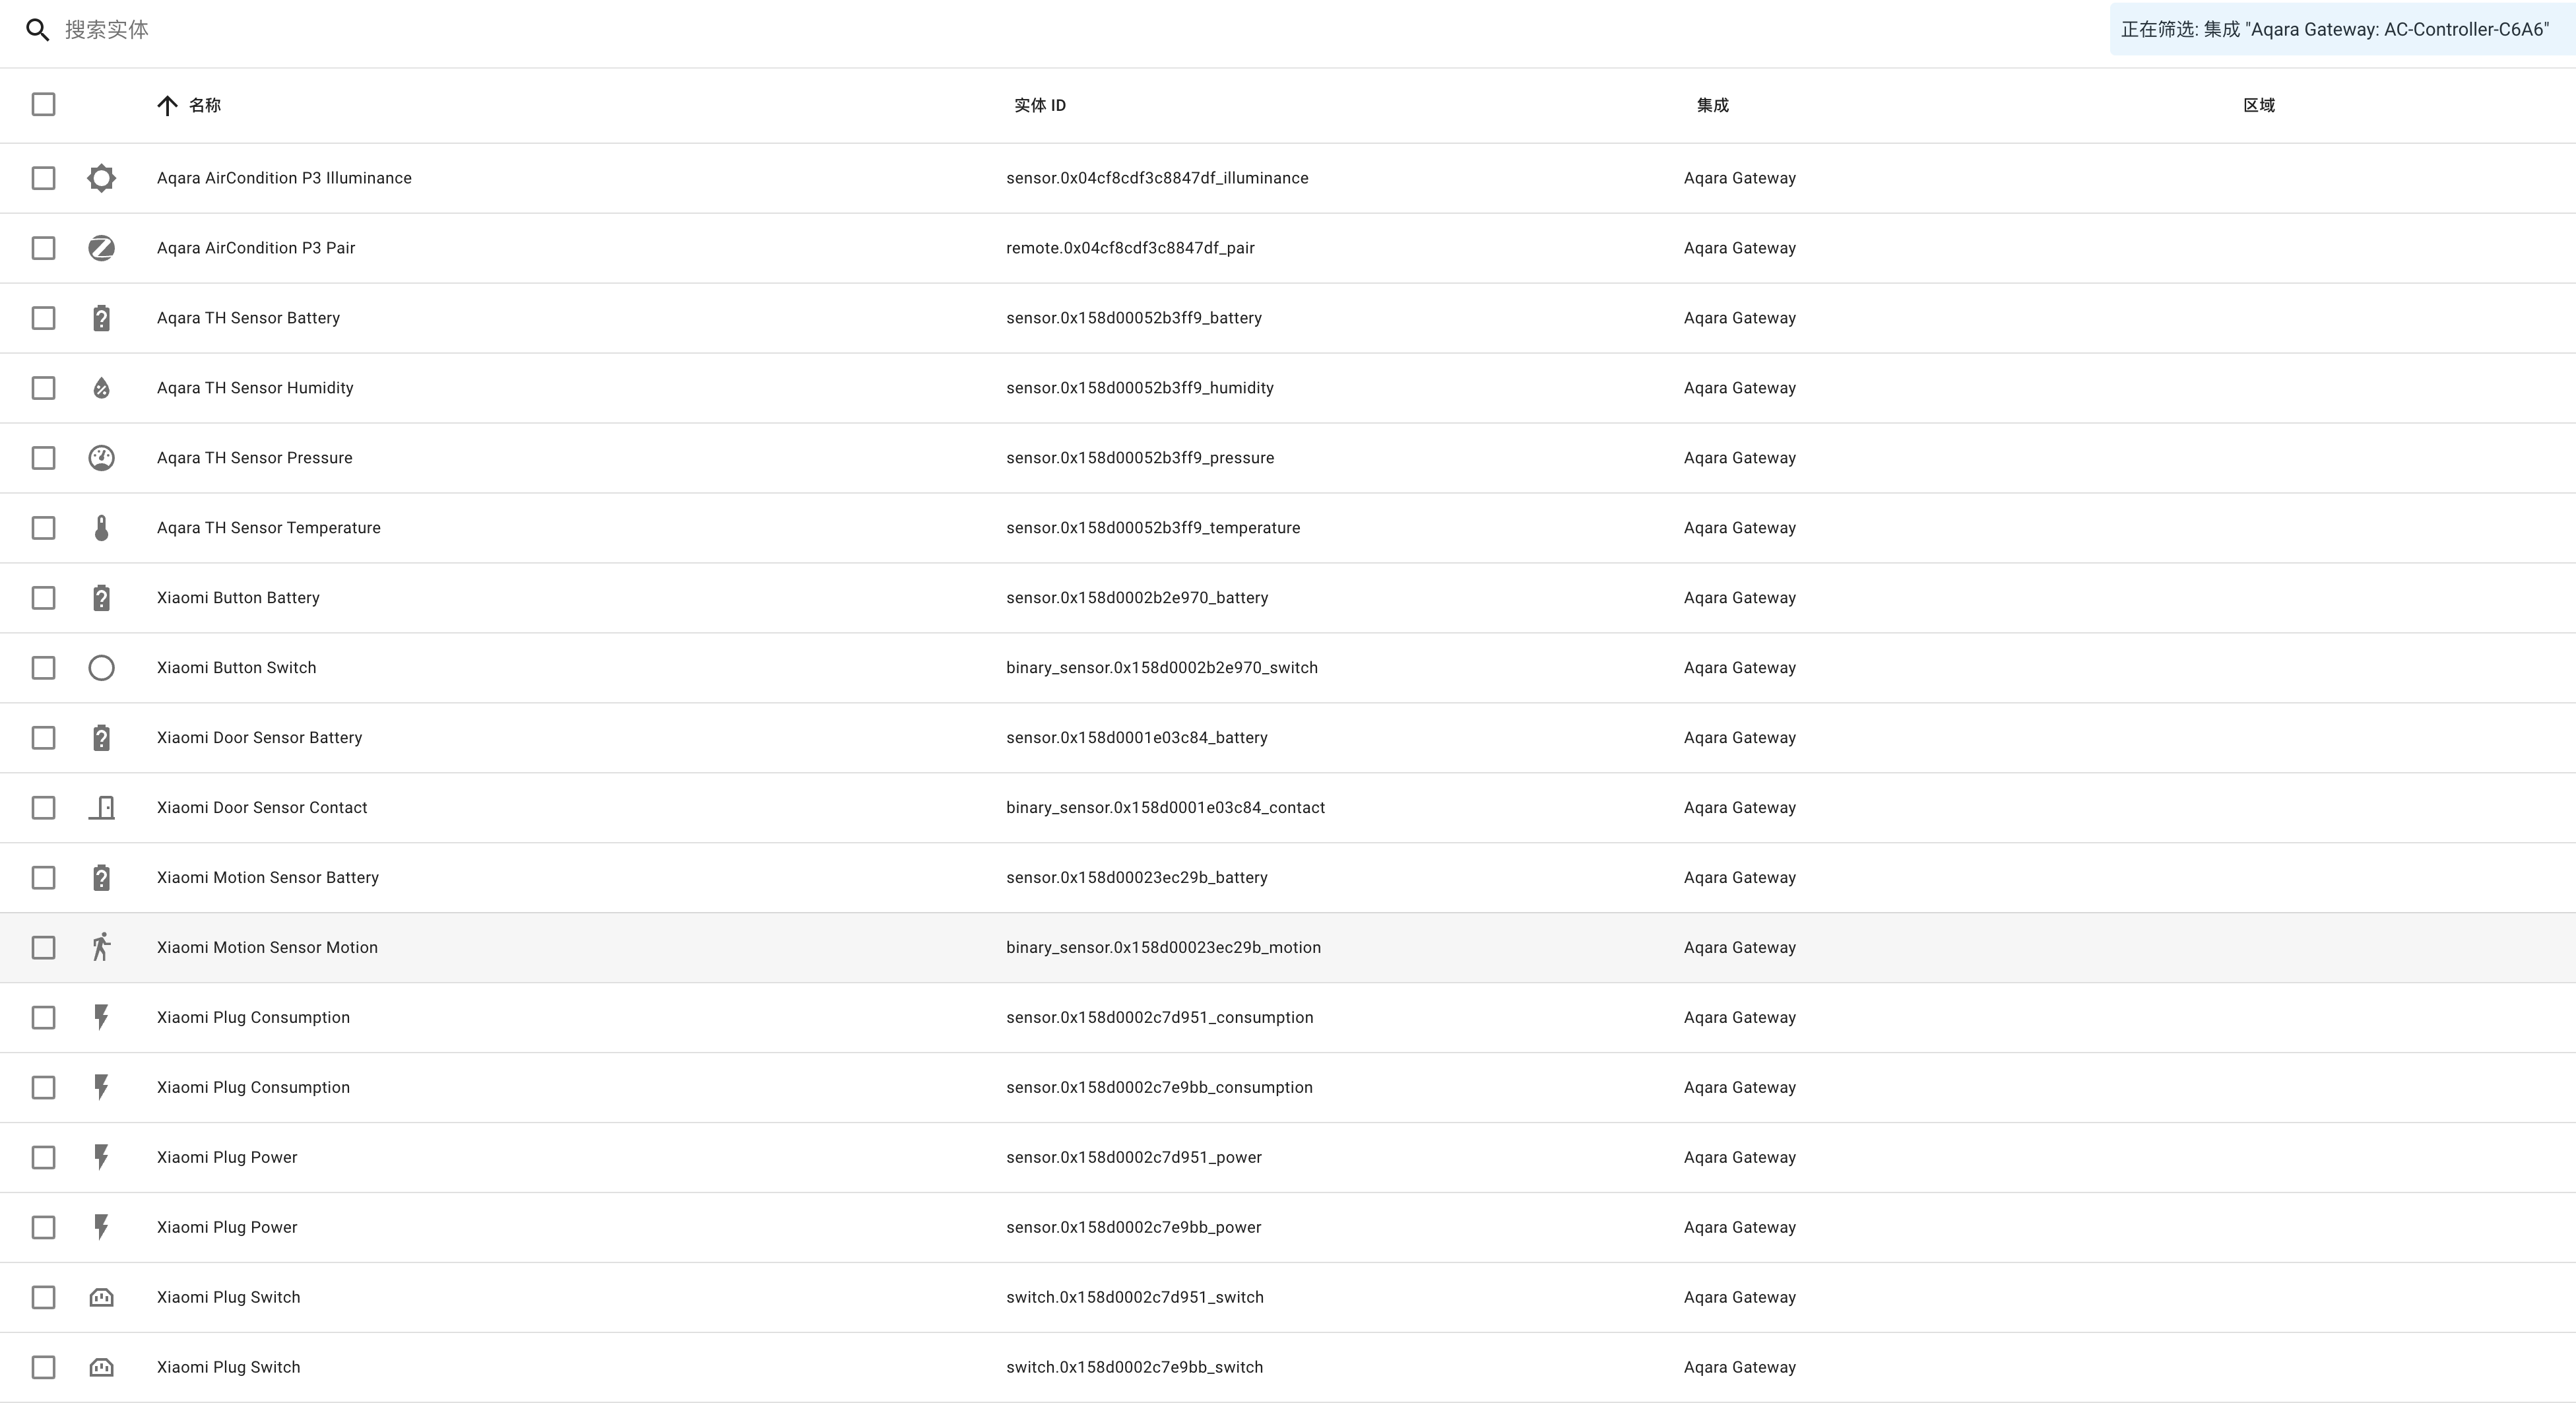This screenshot has width=2576, height=1403.
Task: Check the Xiaomi Door Sensor Contact row checkbox
Action: pos(43,807)
